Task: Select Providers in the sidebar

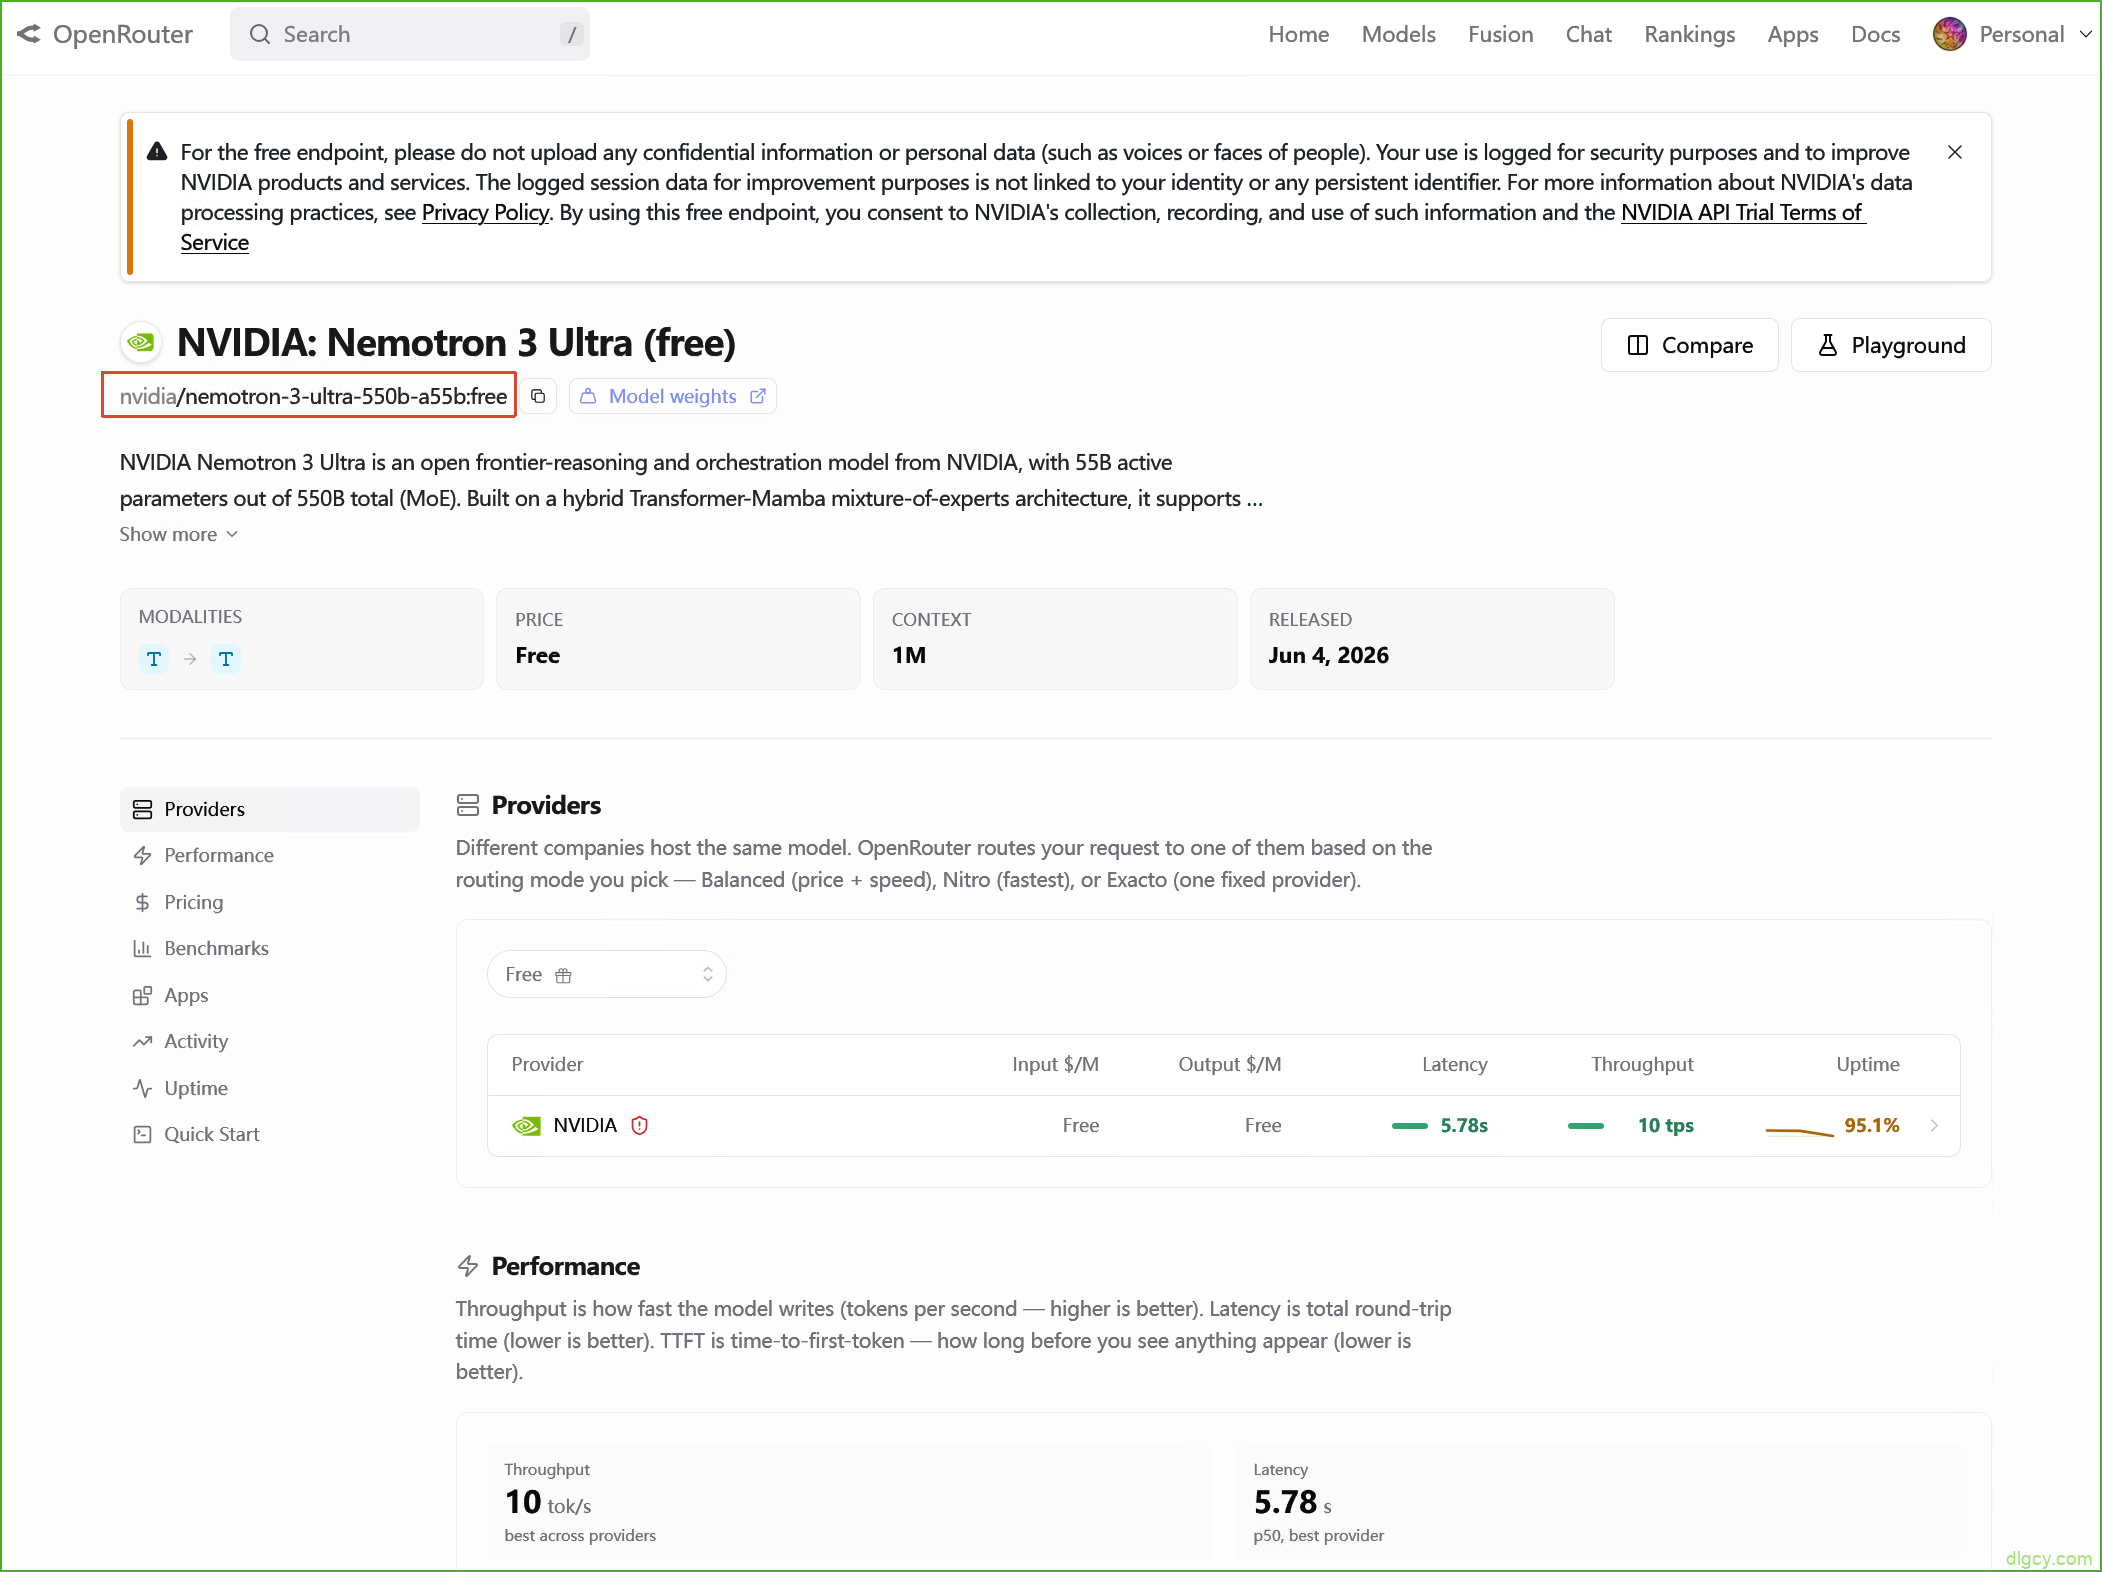Action: point(270,809)
